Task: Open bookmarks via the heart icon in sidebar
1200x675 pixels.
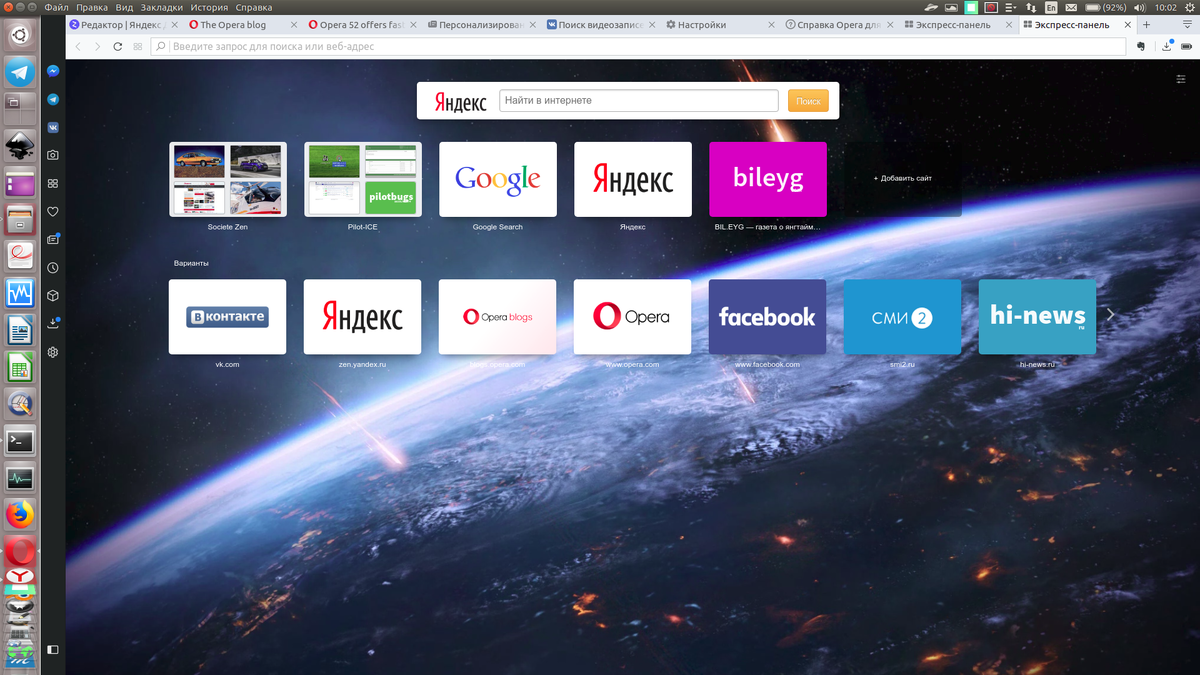Action: tap(52, 211)
